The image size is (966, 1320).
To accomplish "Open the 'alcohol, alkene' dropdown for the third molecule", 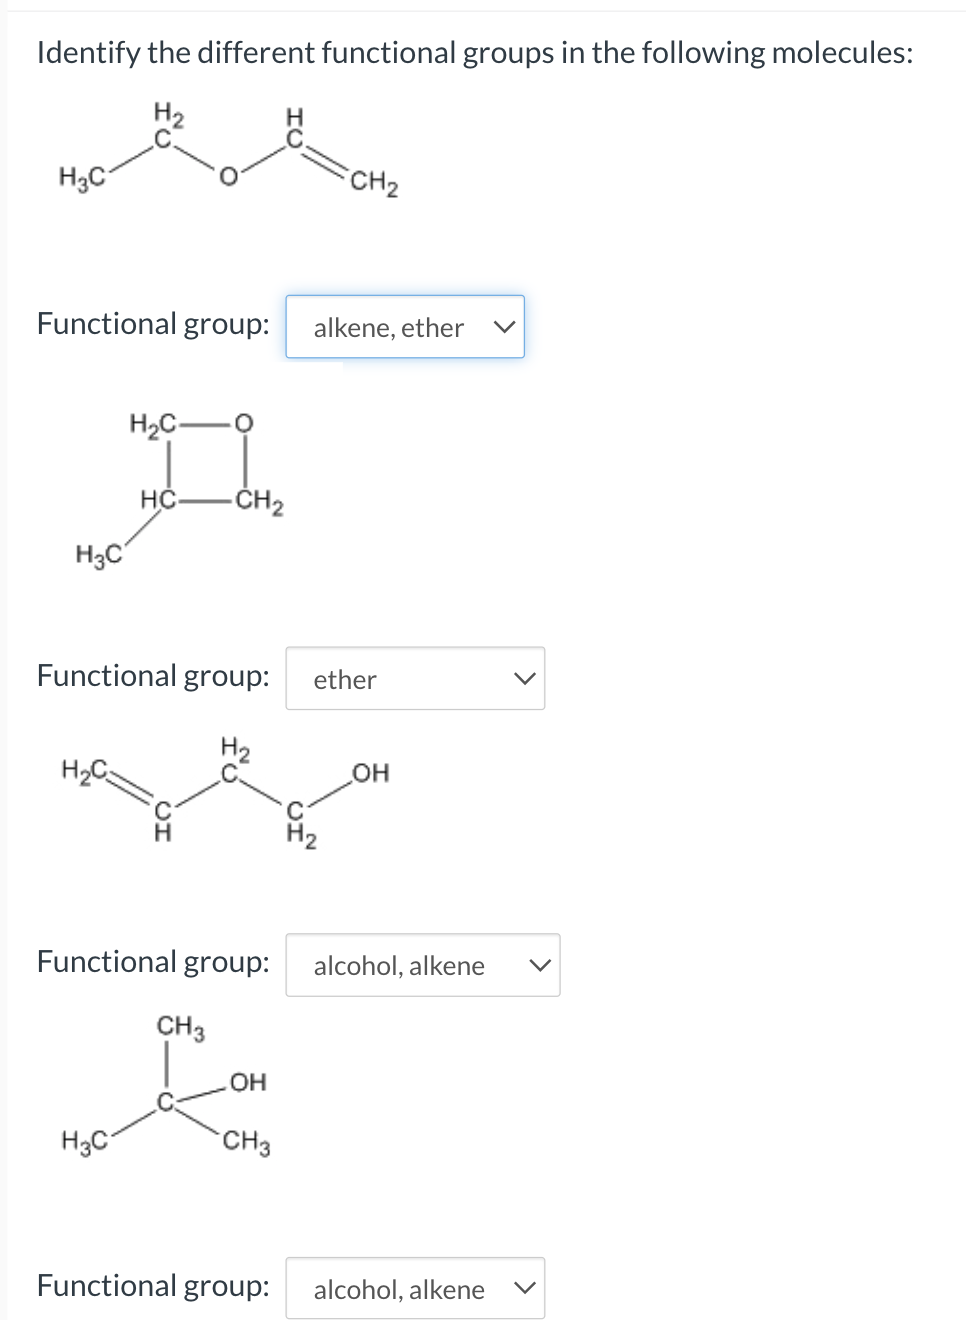I will point(422,965).
